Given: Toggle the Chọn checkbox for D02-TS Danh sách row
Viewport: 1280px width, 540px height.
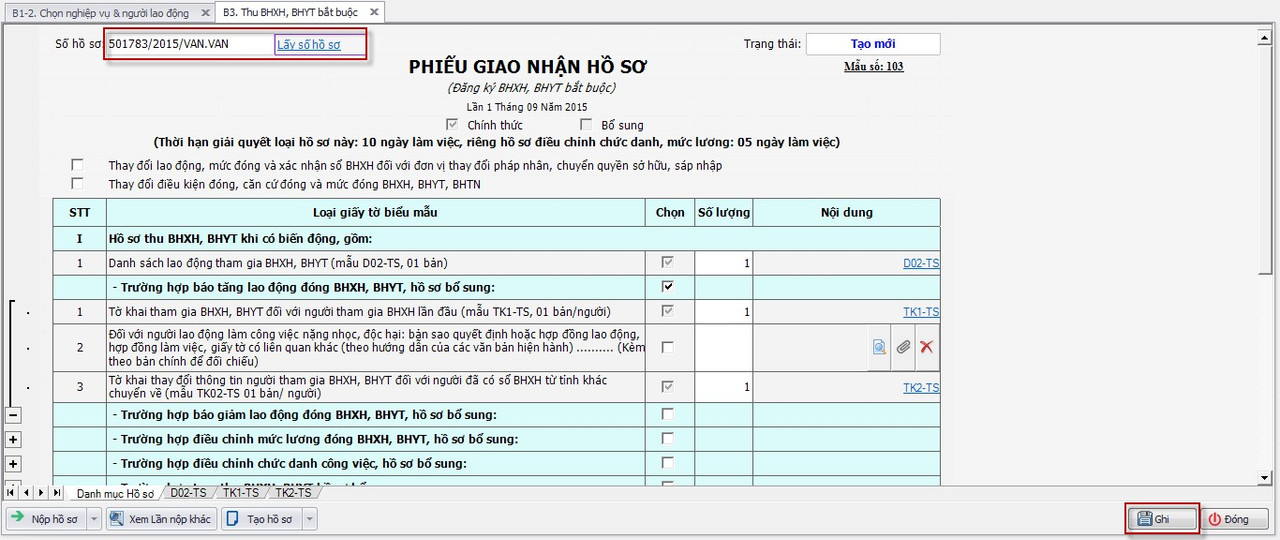Looking at the screenshot, I should pyautogui.click(x=668, y=263).
